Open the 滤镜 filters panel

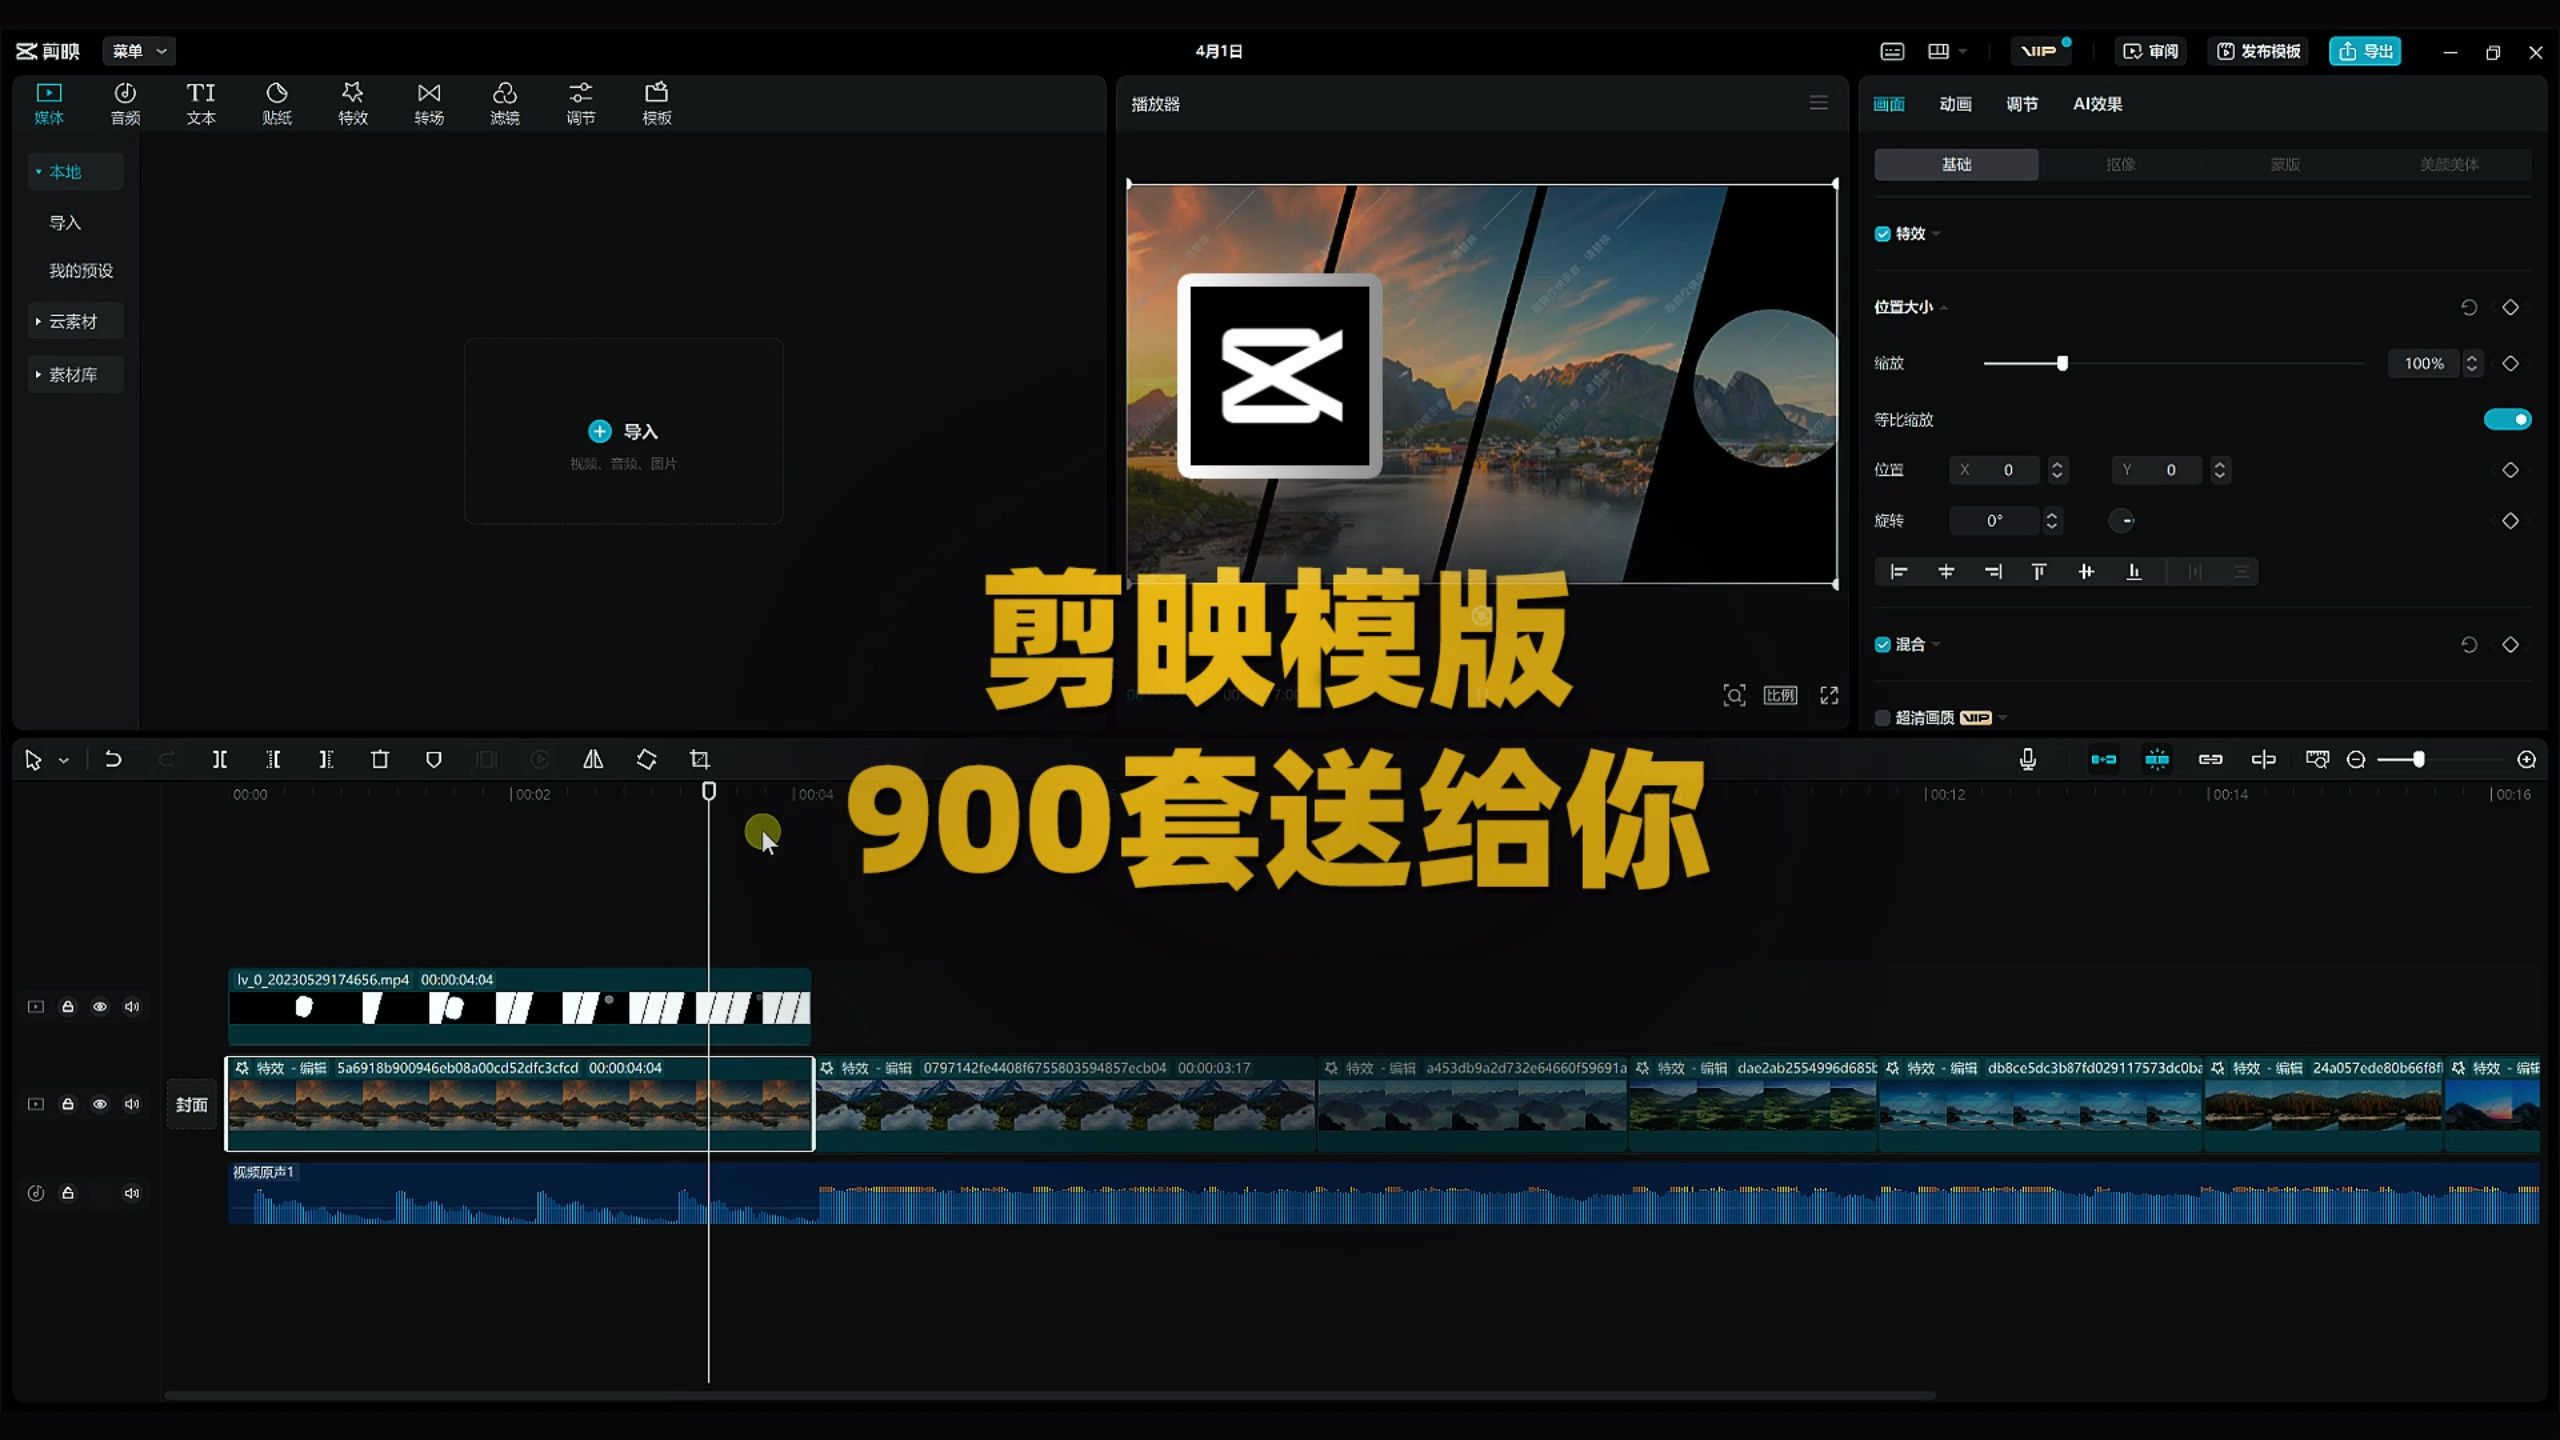[505, 104]
